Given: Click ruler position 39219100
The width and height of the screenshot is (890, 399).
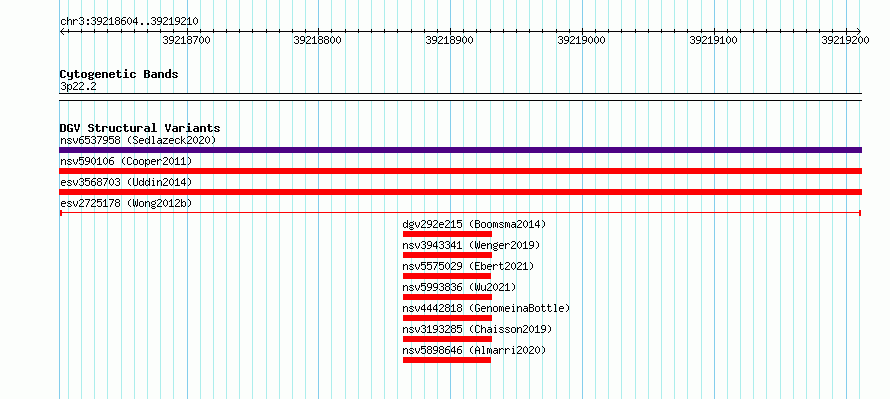Looking at the screenshot, I should click(x=713, y=40).
